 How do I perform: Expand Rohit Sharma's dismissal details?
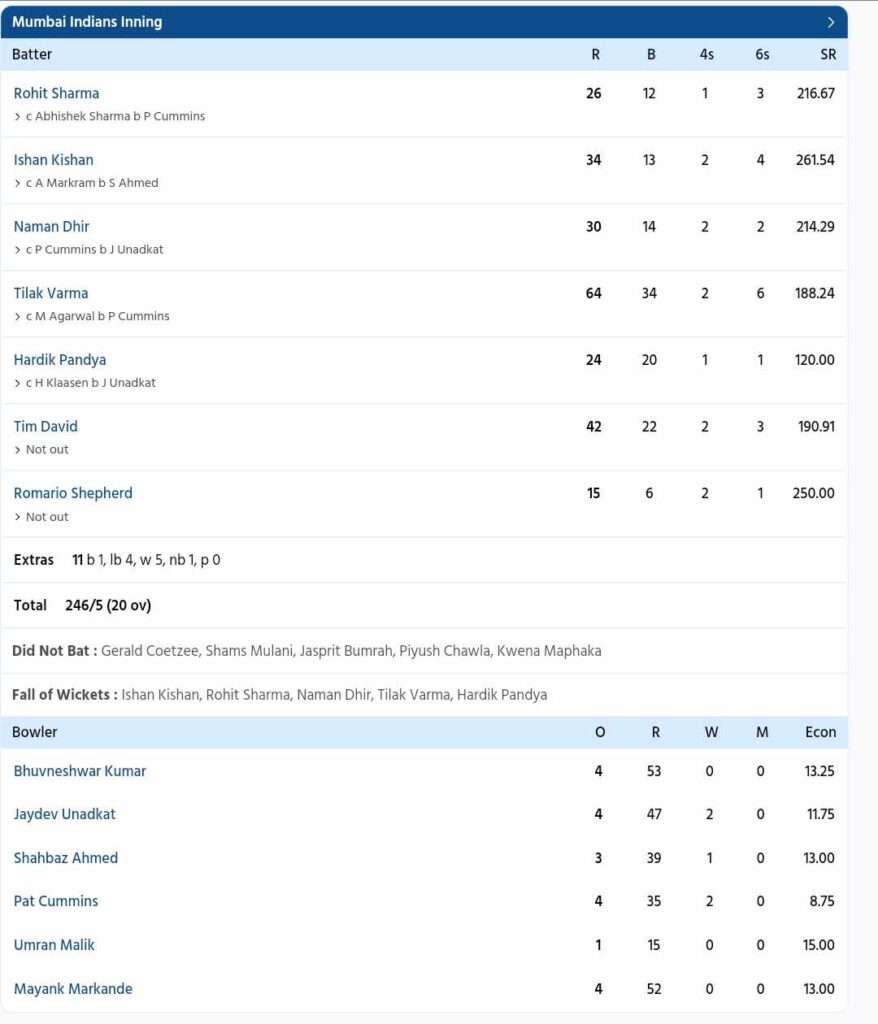(18, 116)
